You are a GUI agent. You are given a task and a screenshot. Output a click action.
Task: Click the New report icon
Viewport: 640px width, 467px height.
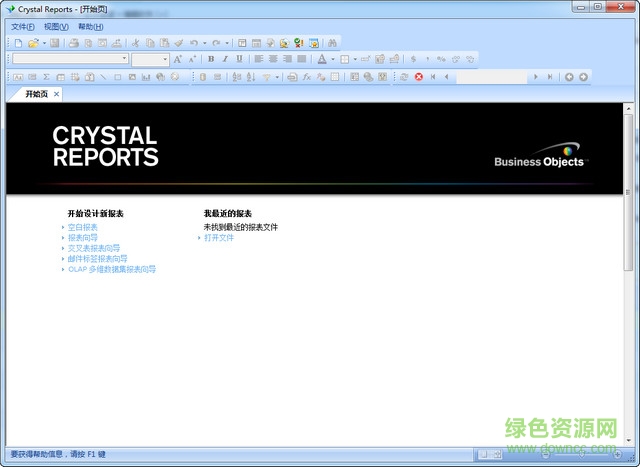[x=18, y=43]
